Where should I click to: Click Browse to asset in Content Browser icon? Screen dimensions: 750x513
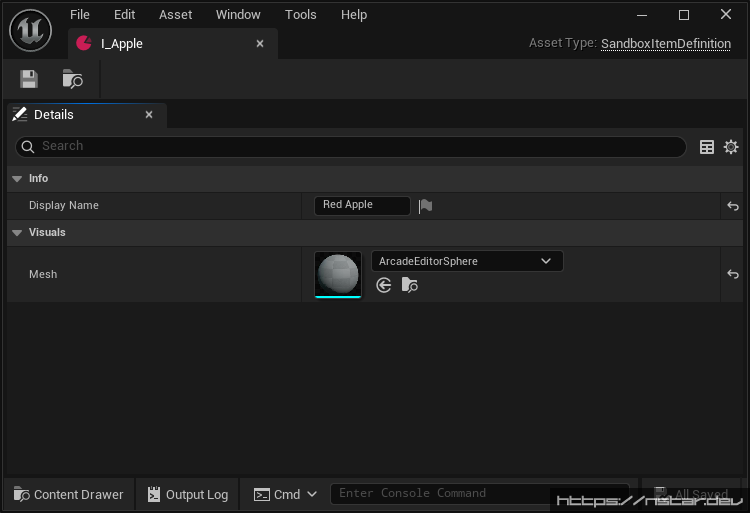pos(72,79)
